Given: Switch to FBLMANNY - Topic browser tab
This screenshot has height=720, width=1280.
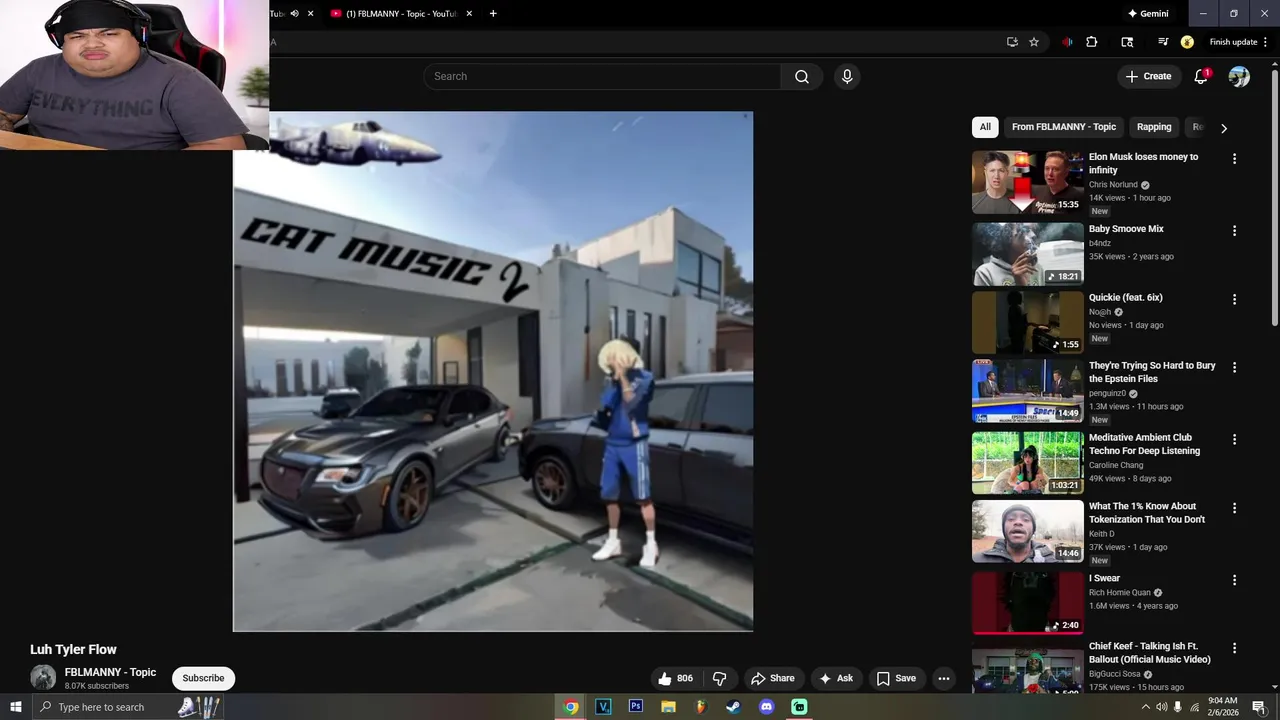Looking at the screenshot, I should pyautogui.click(x=400, y=14).
